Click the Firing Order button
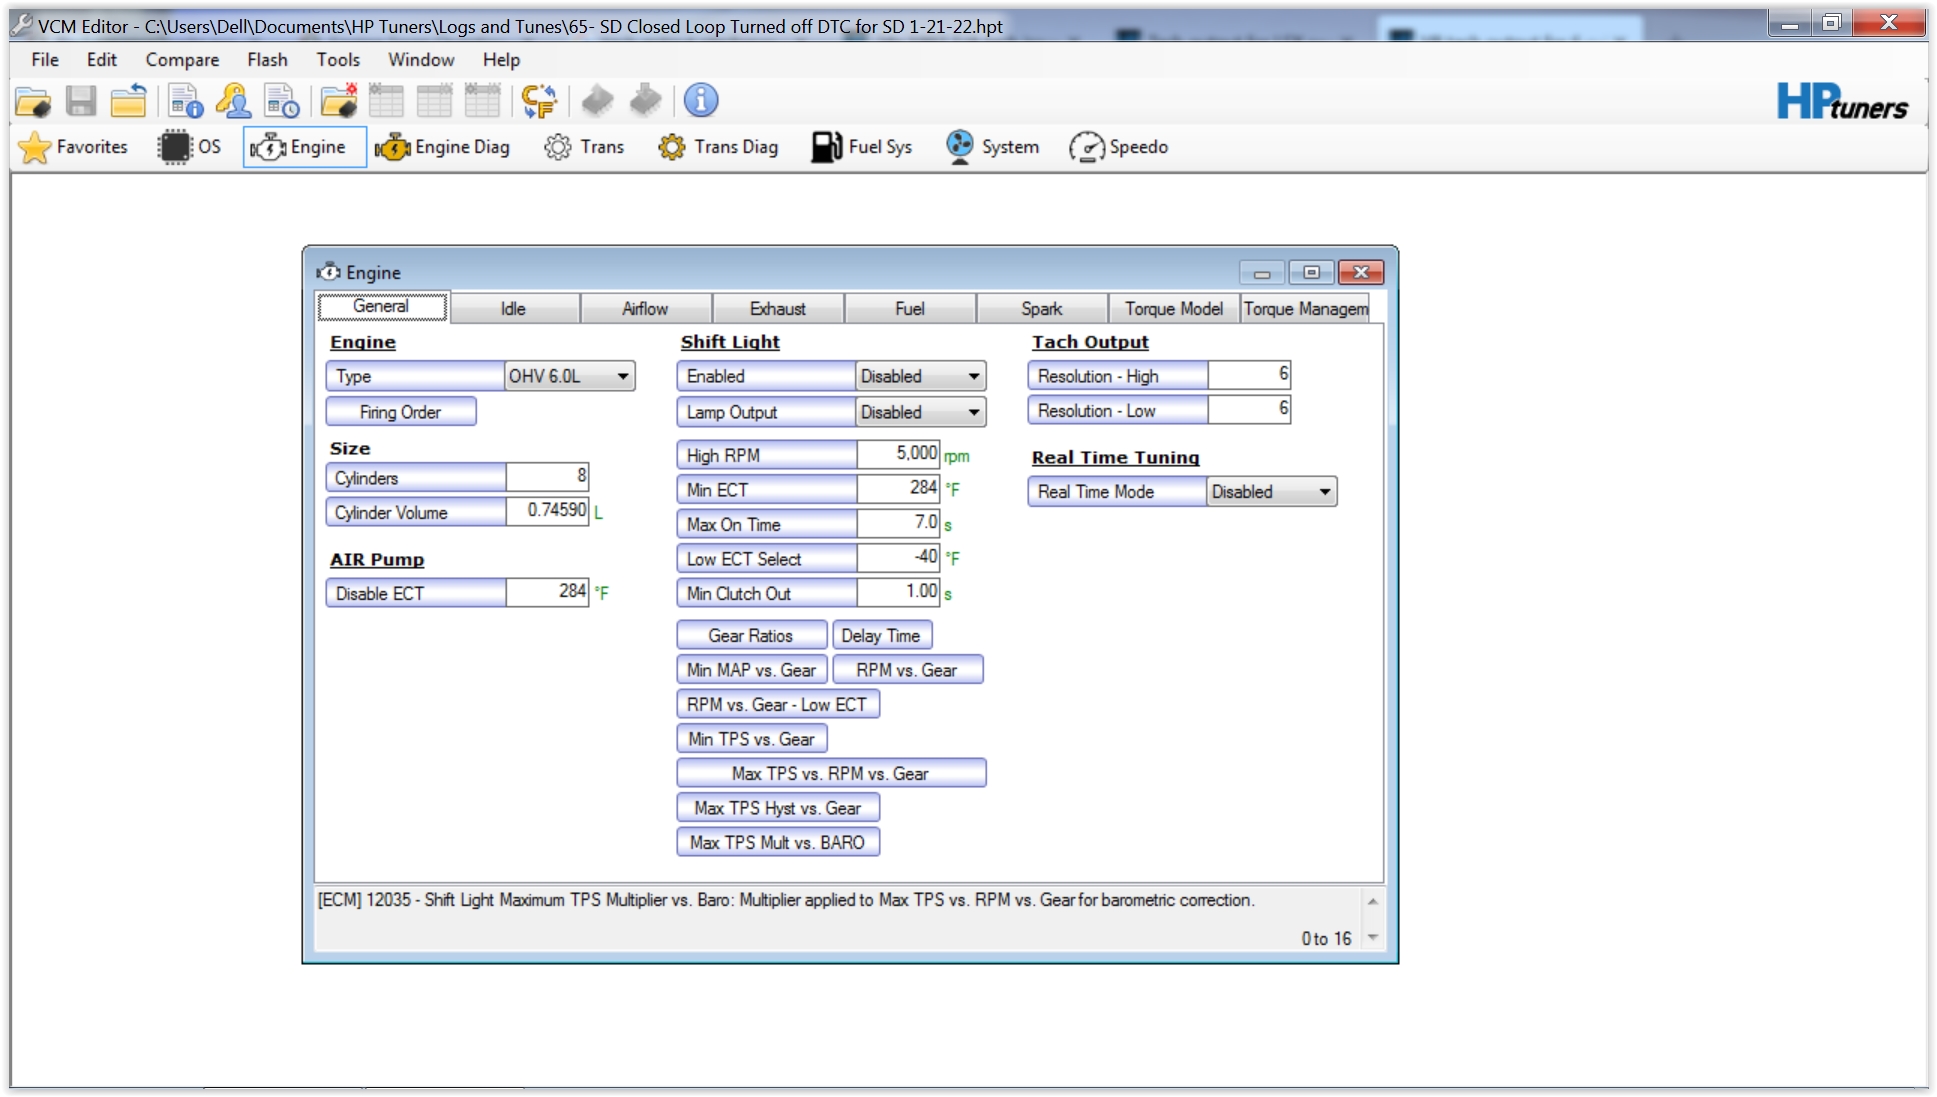Screen dimensions: 1937x1097 pyautogui.click(x=400, y=412)
